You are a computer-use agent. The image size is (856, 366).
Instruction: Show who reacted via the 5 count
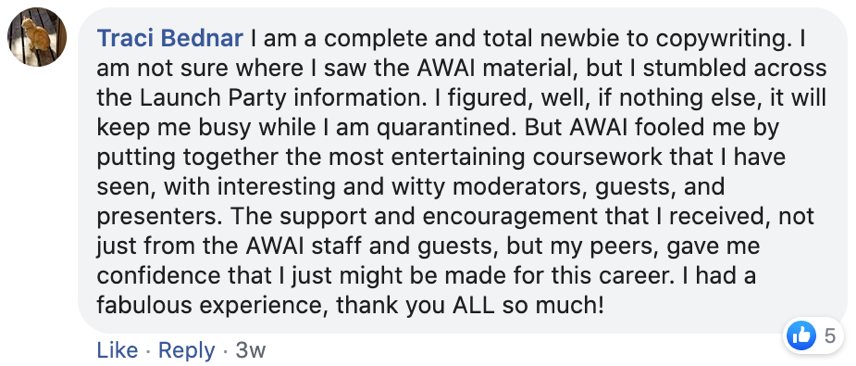pyautogui.click(x=830, y=336)
